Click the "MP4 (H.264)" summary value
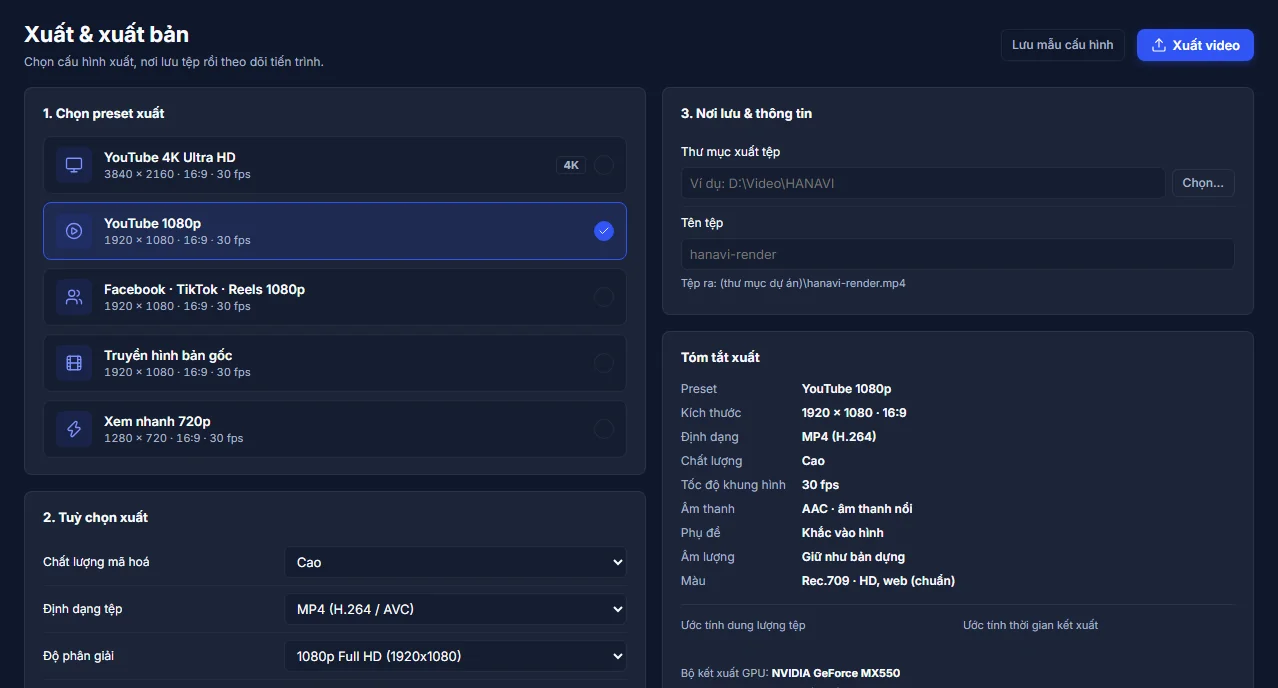 (x=839, y=437)
